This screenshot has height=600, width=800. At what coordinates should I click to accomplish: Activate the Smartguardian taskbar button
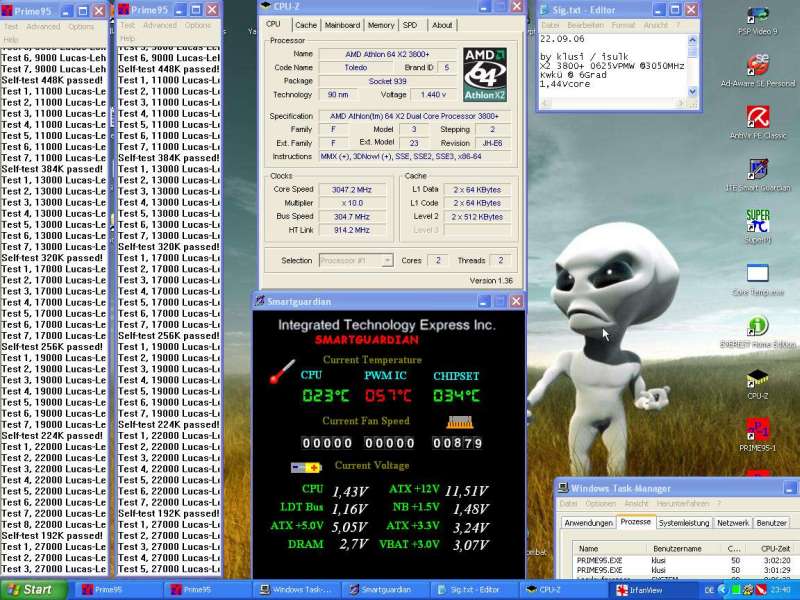385,590
